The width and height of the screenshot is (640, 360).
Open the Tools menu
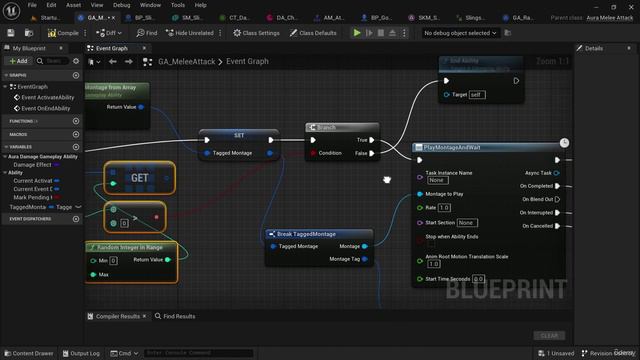point(178,5)
